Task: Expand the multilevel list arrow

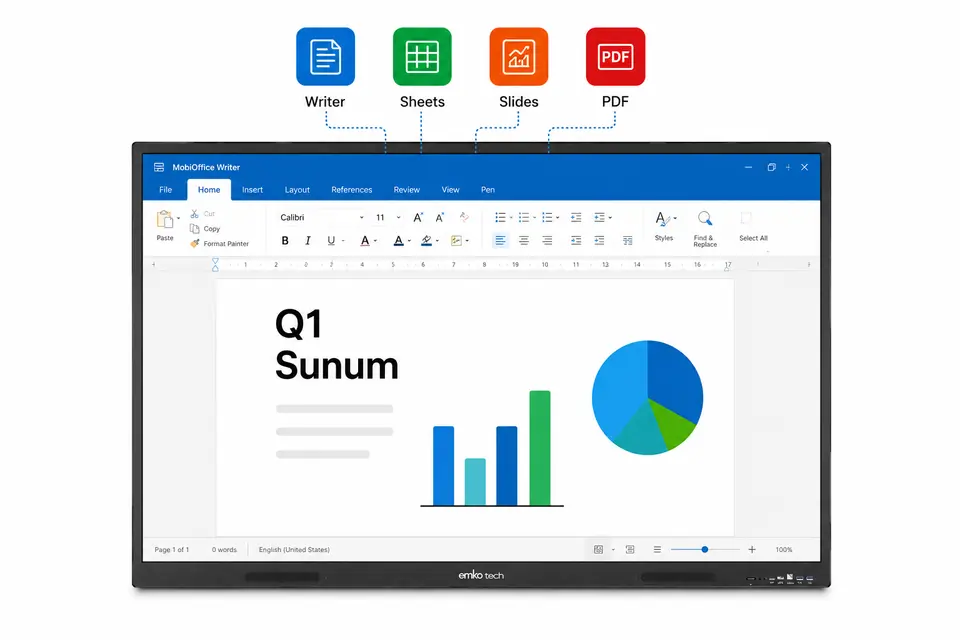Action: (558, 218)
